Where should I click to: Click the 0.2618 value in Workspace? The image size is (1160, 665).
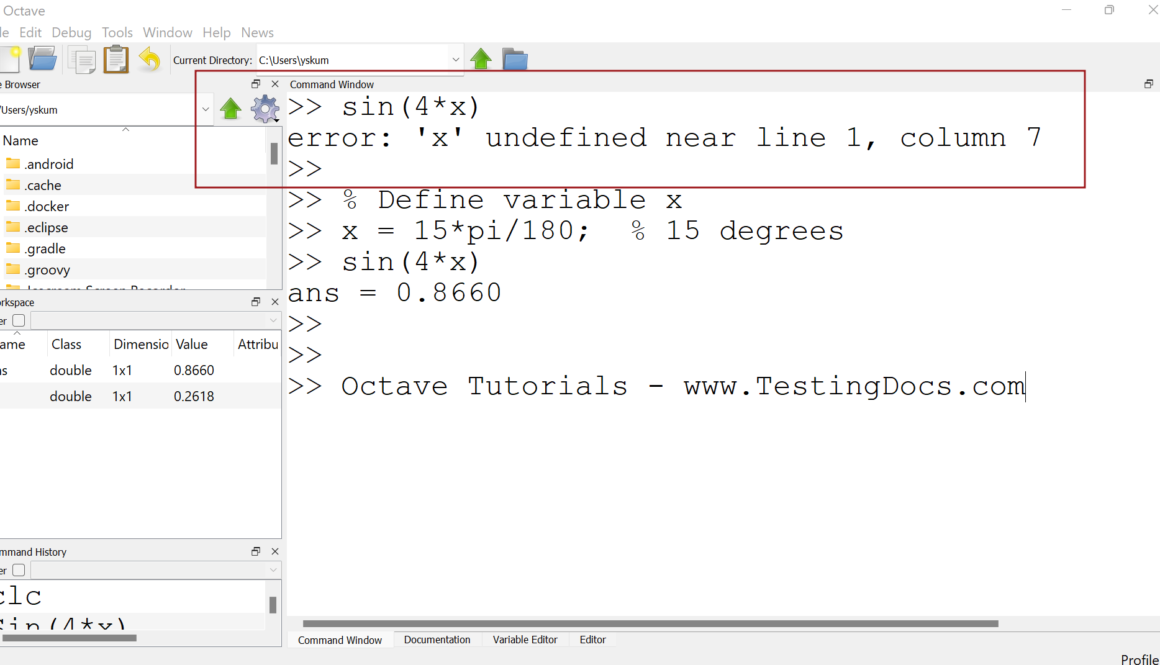pos(194,396)
